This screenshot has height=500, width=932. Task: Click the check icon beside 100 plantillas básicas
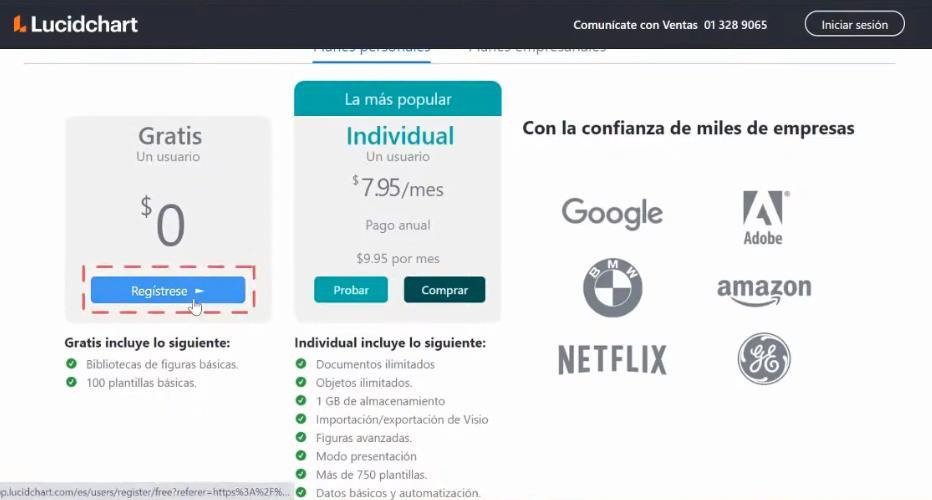point(71,382)
